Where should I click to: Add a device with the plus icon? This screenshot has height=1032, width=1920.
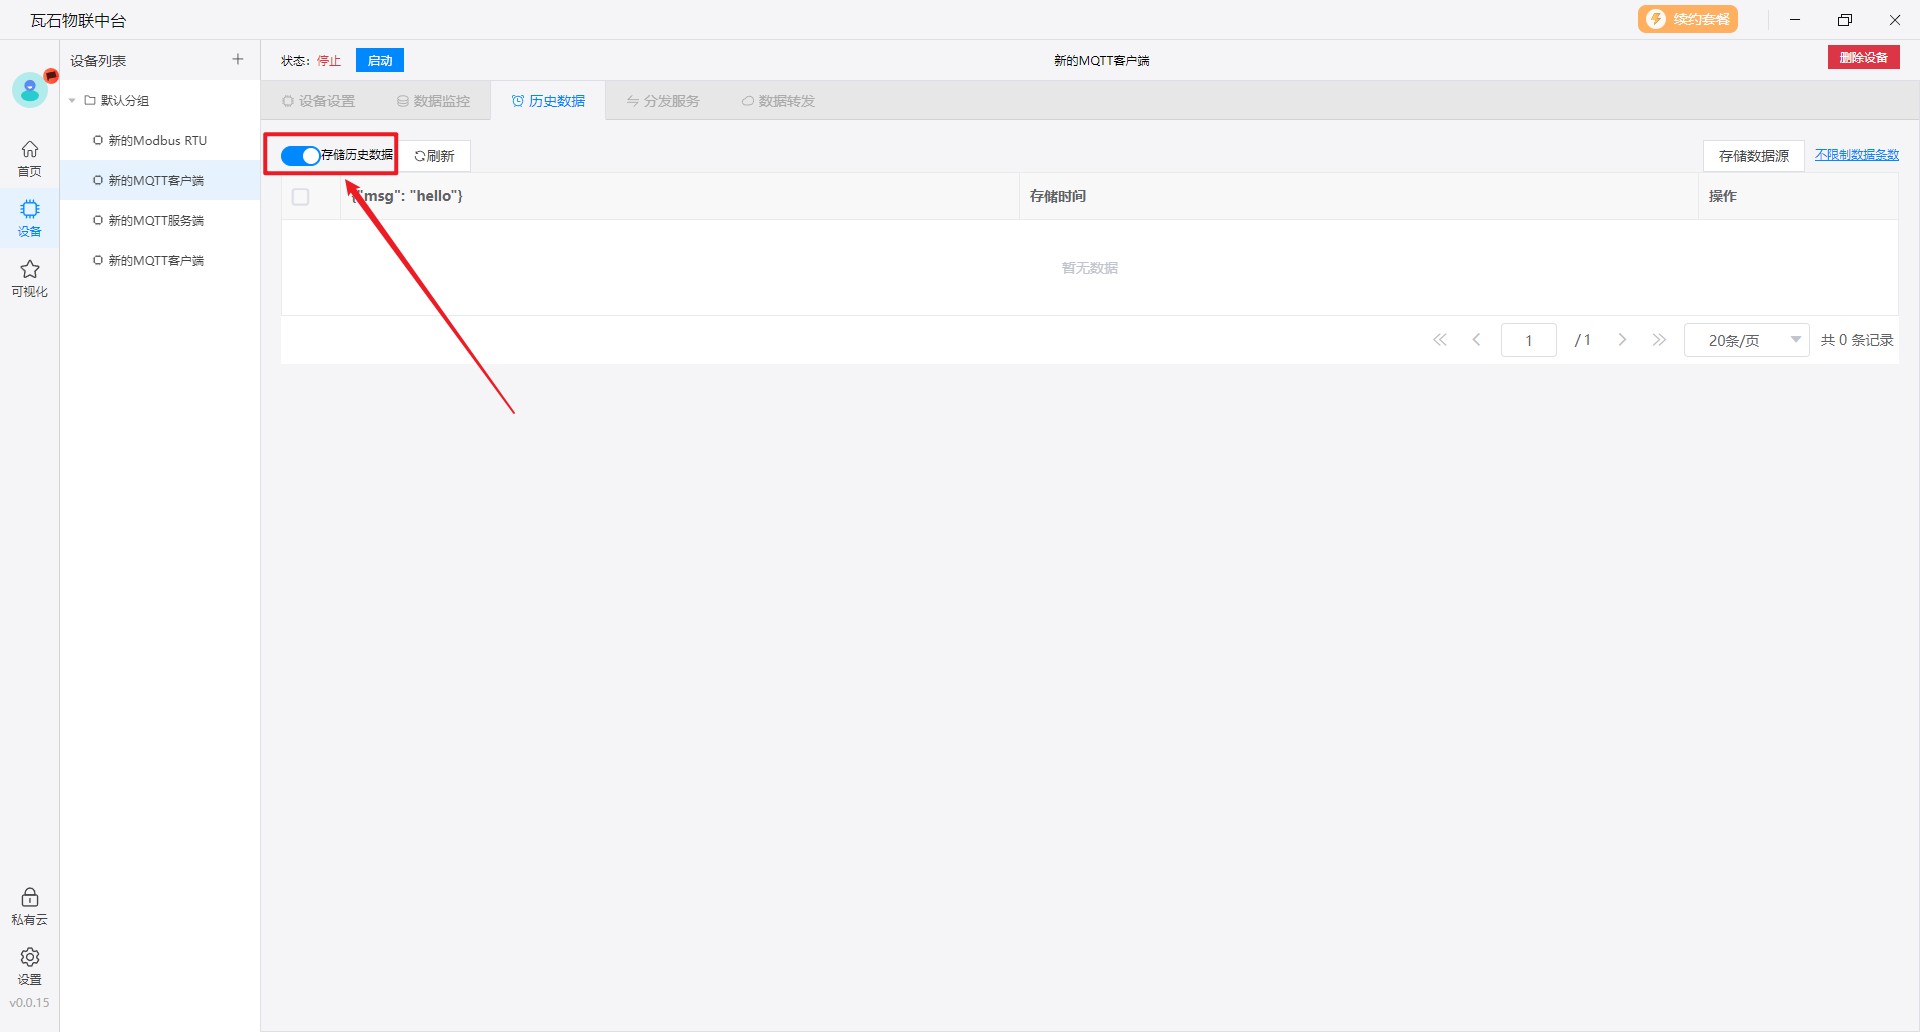point(238,60)
